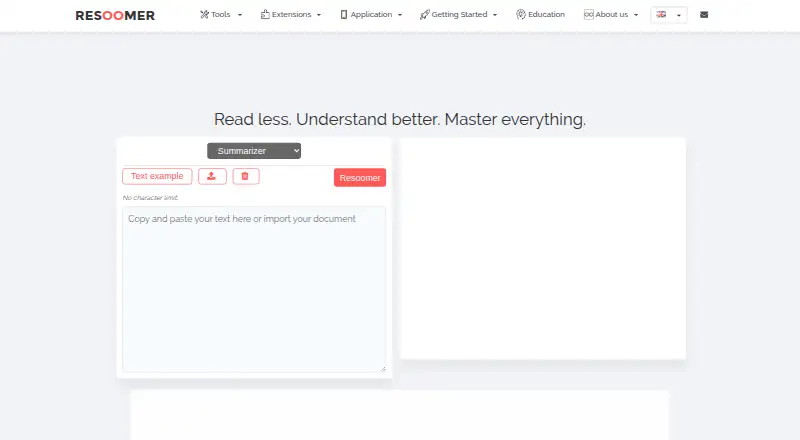Image resolution: width=800 pixels, height=440 pixels.
Task: Open the language flag dropdown
Action: click(x=668, y=15)
